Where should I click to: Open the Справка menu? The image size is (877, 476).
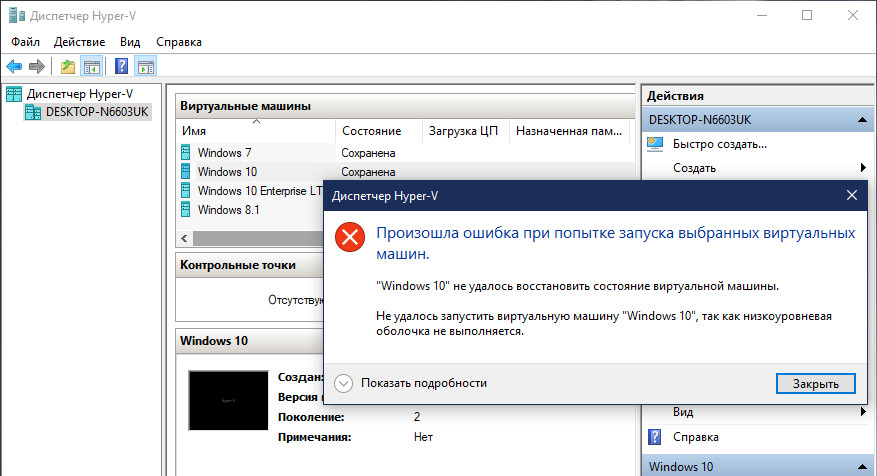[179, 42]
